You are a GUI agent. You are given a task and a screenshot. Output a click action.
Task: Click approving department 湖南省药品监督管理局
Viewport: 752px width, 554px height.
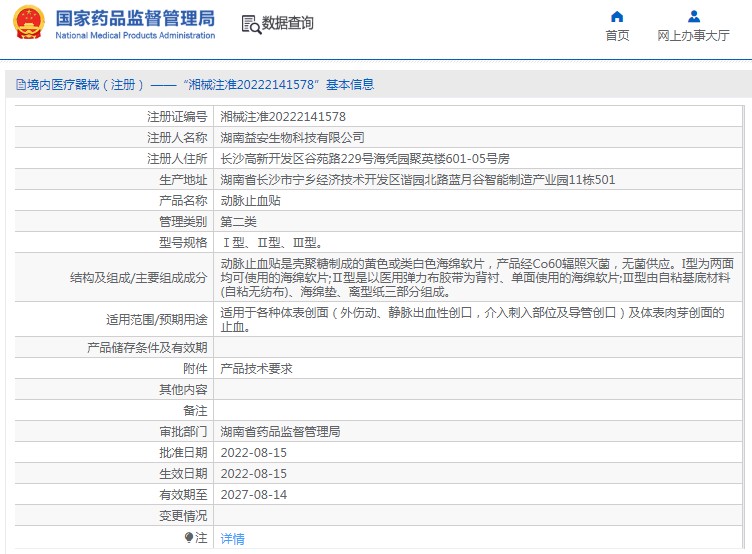(x=280, y=432)
